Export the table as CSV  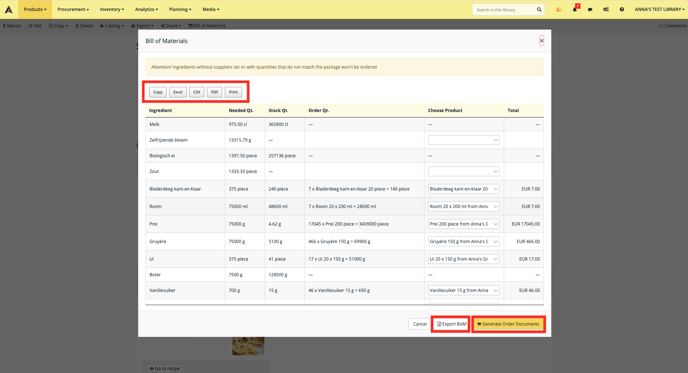click(197, 92)
